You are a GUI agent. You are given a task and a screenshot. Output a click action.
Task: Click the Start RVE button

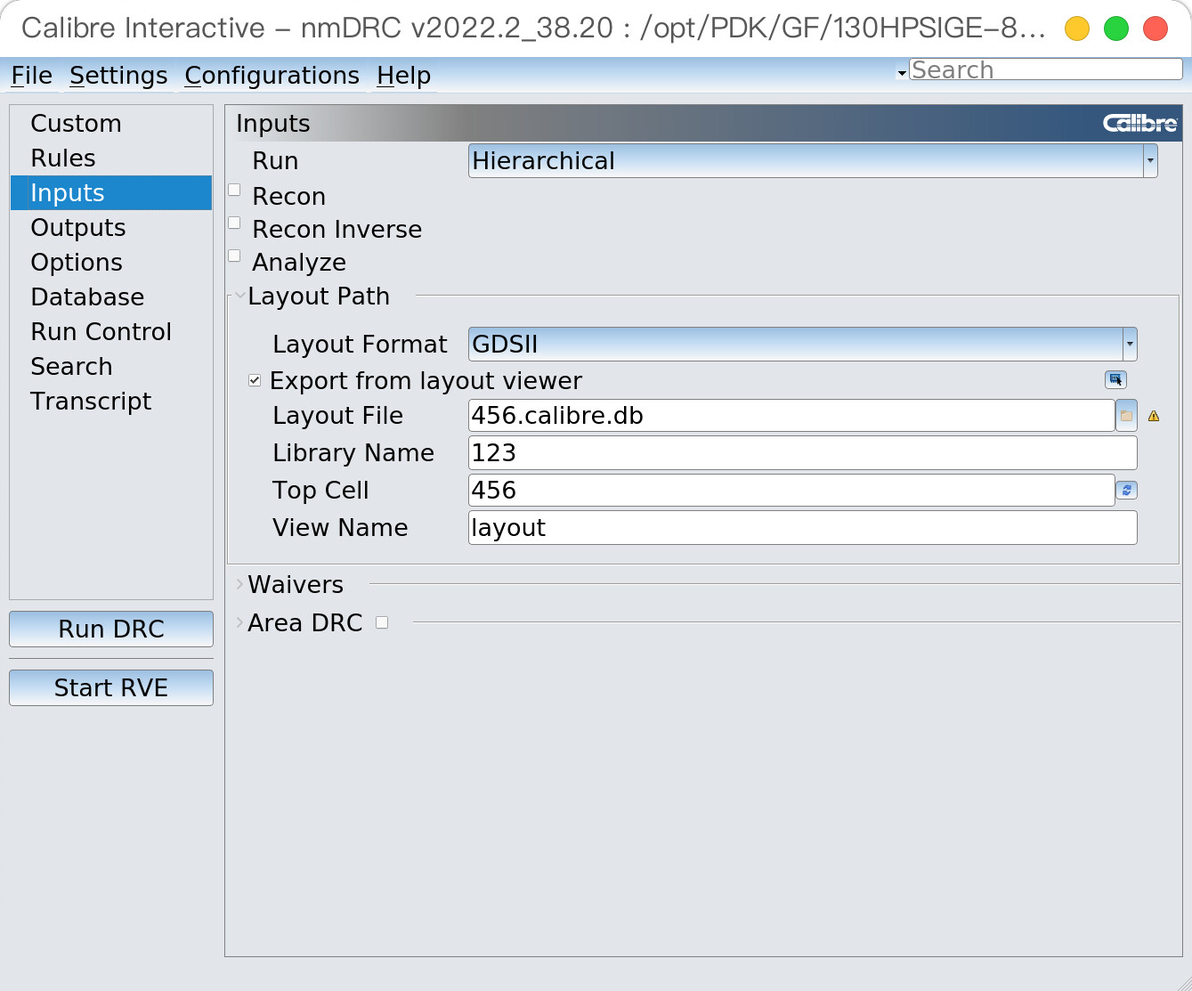point(111,688)
